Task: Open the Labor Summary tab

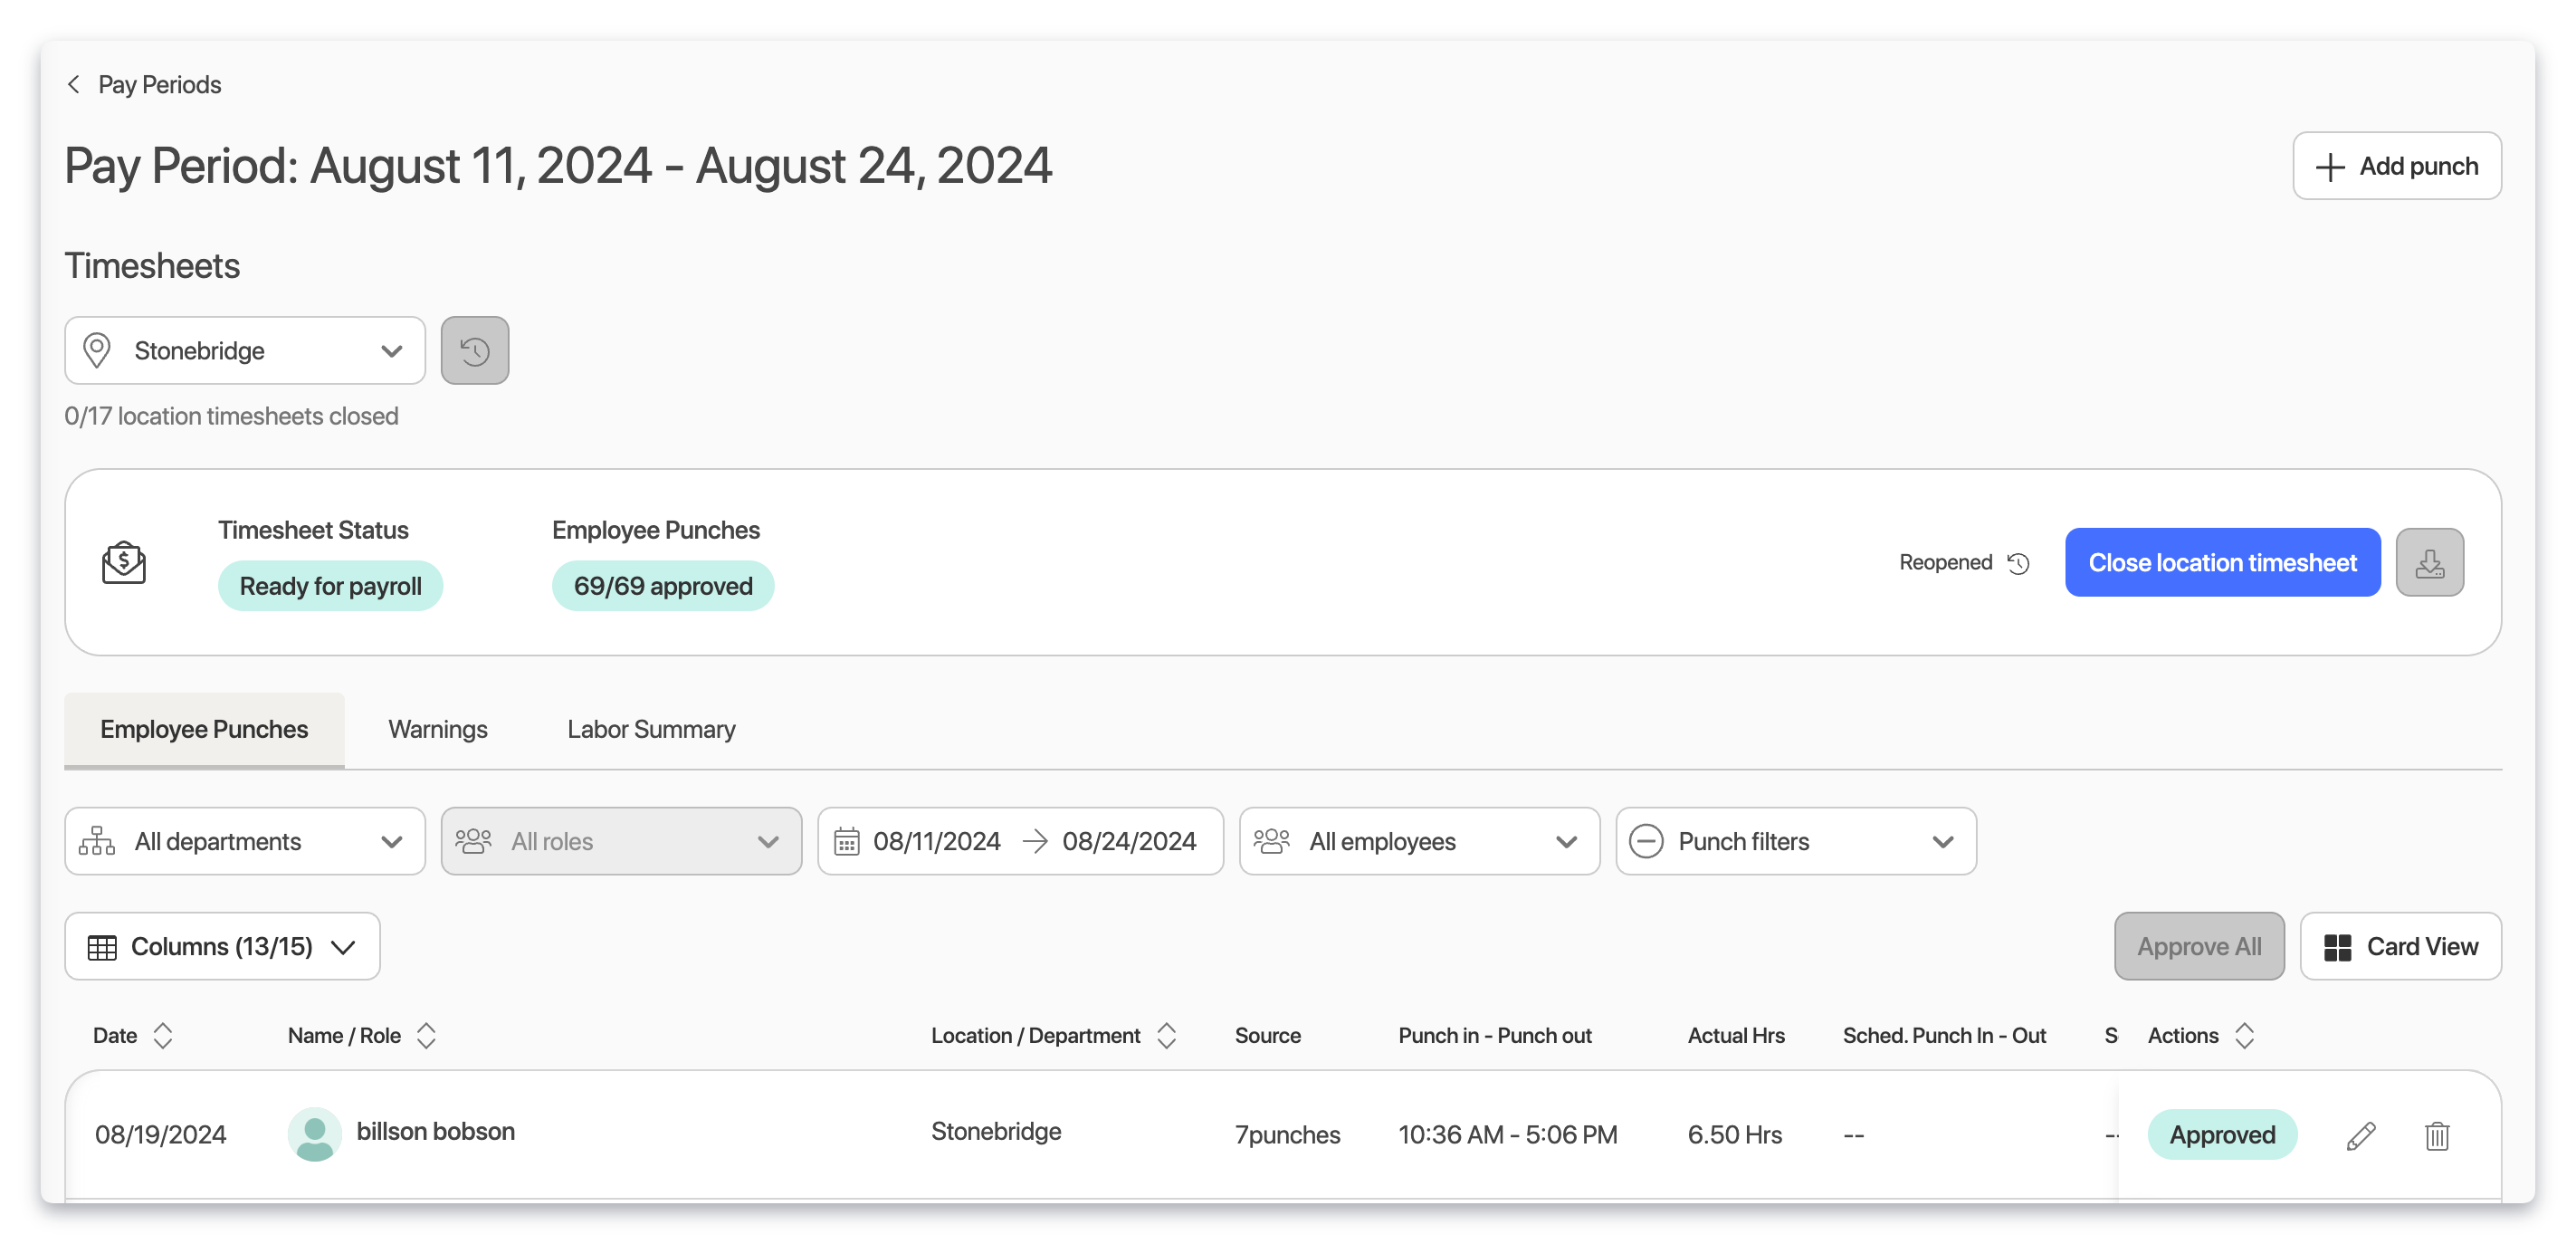Action: click(651, 729)
